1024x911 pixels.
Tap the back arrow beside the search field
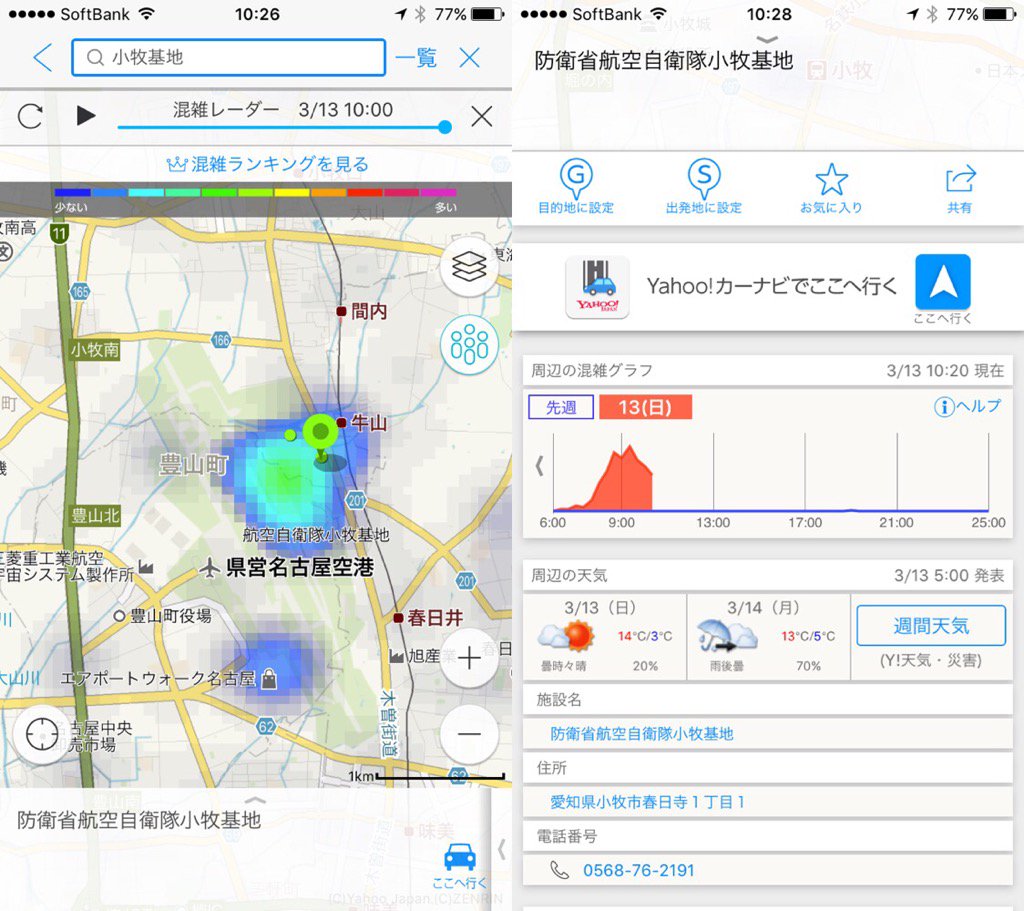(42, 57)
